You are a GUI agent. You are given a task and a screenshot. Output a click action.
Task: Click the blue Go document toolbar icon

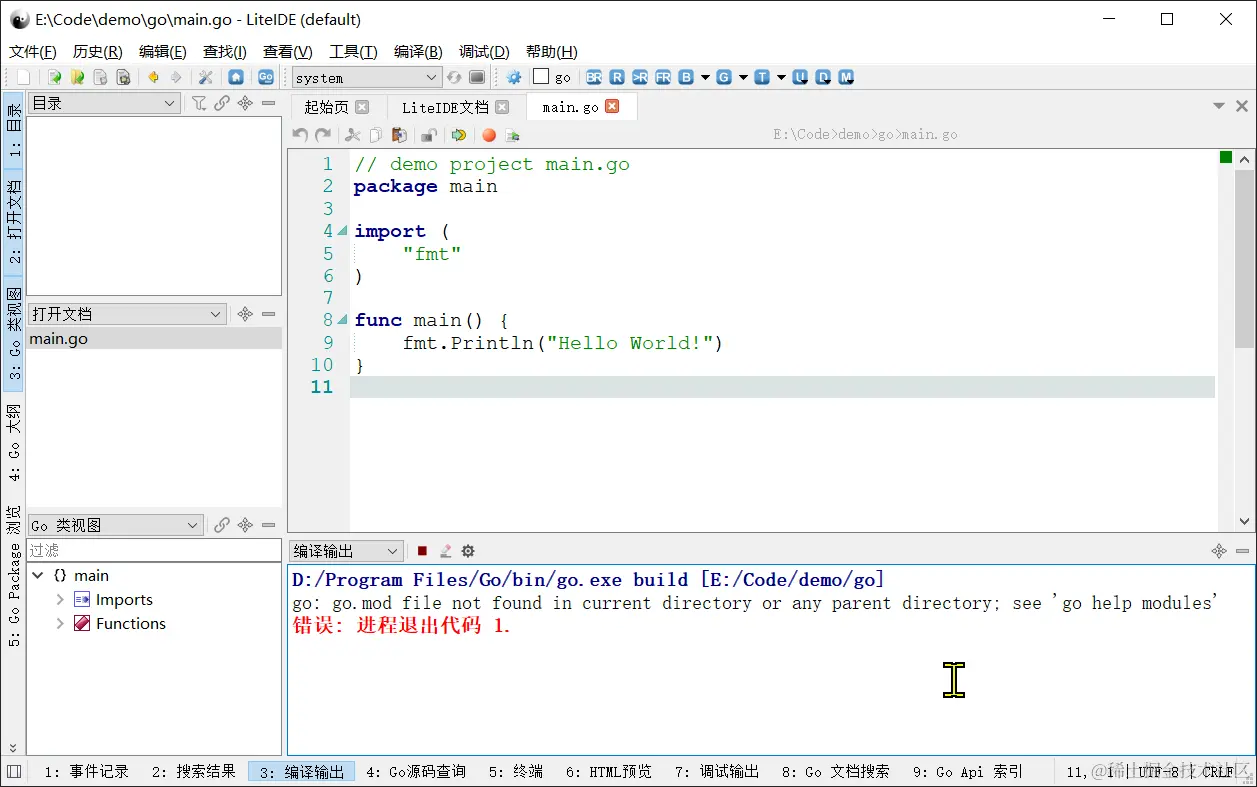pos(266,77)
